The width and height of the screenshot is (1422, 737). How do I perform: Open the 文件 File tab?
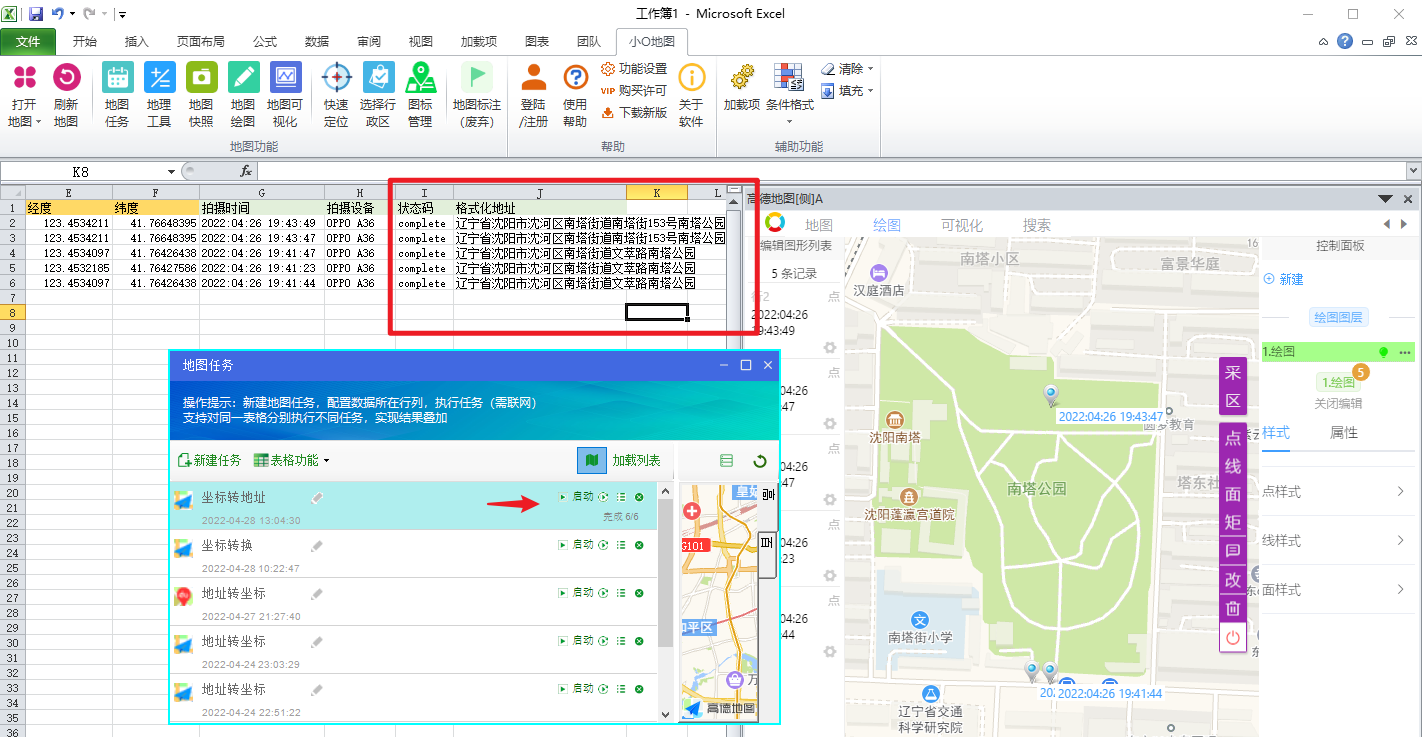tap(28, 42)
